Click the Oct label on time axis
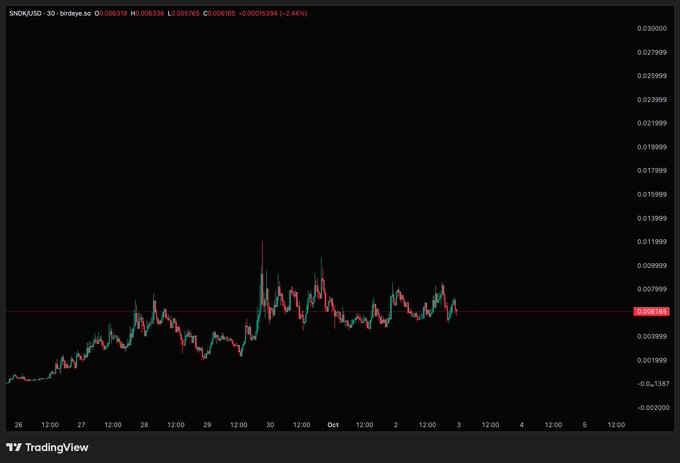 click(x=333, y=425)
